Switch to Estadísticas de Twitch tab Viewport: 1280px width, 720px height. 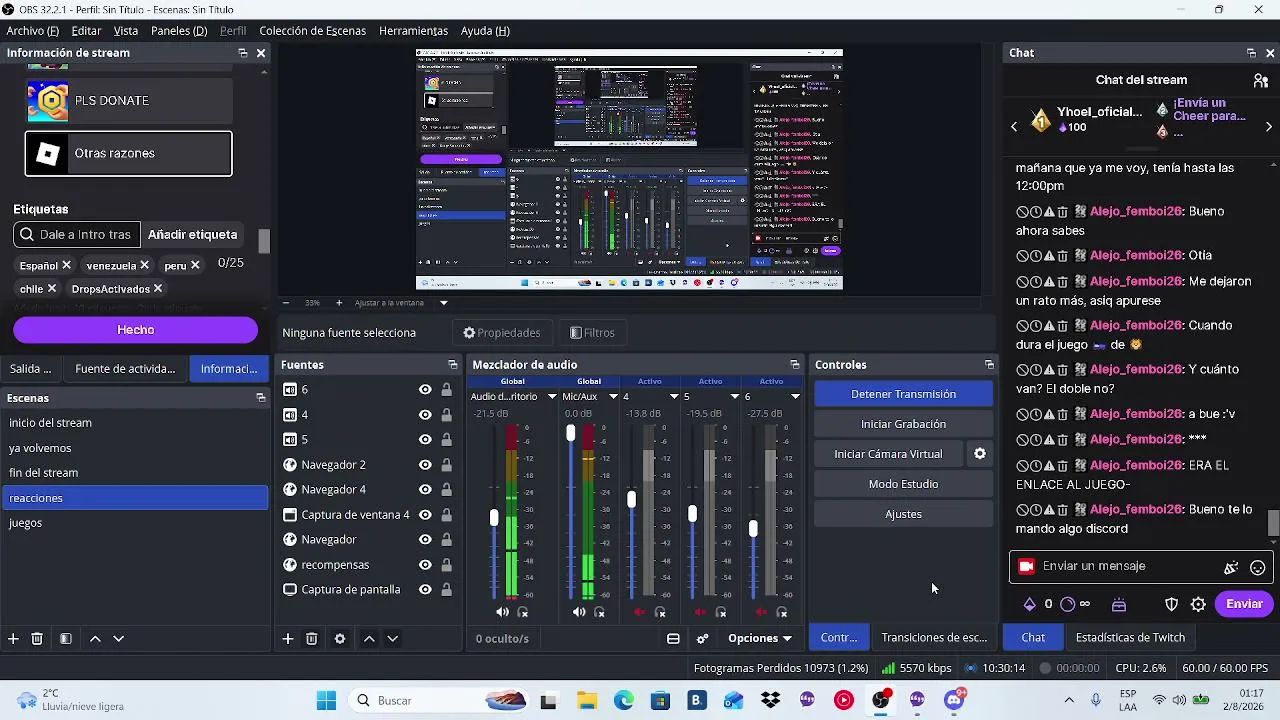(x=1130, y=638)
